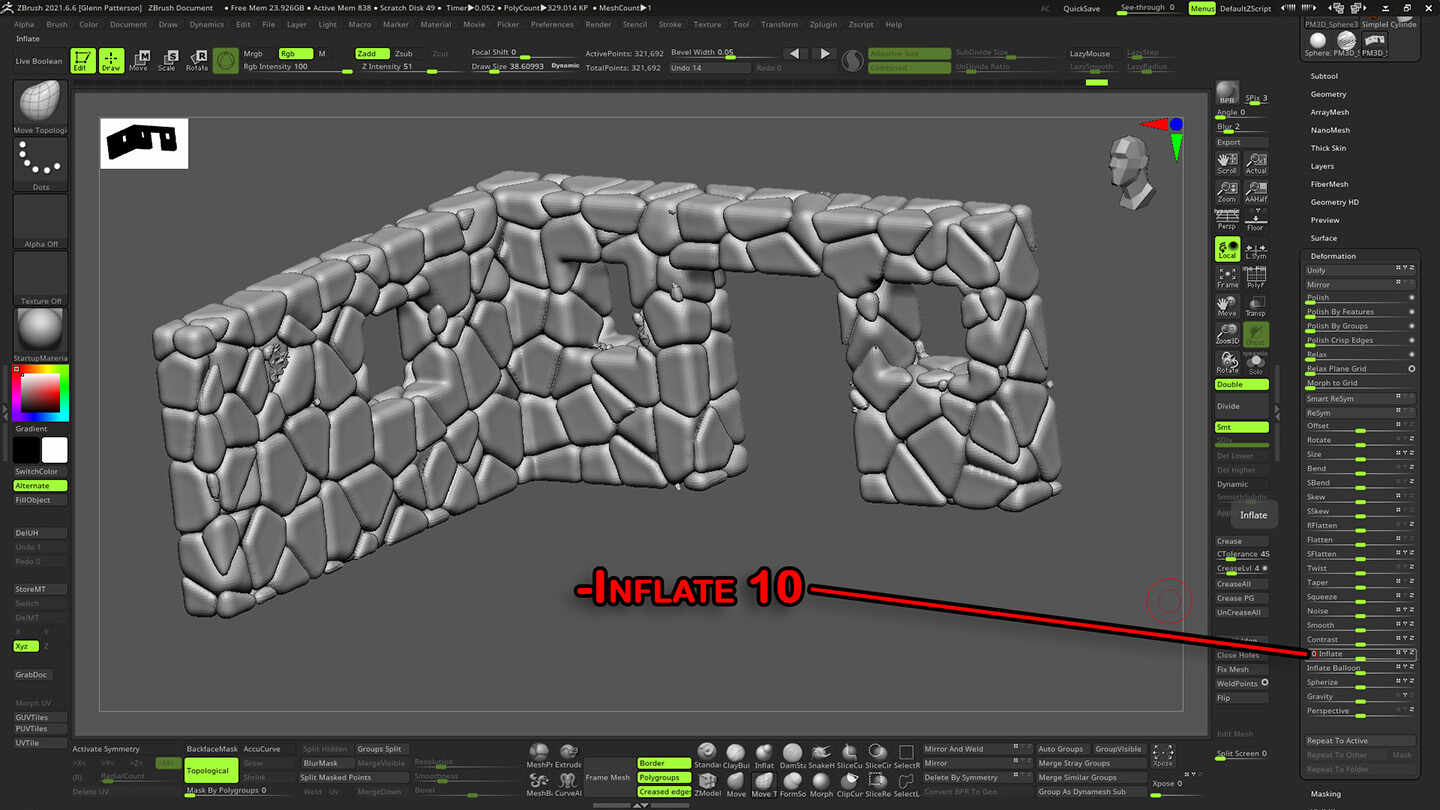Screen dimensions: 1440x810
Task: Toggle Transp transparency mode
Action: click(1255, 305)
